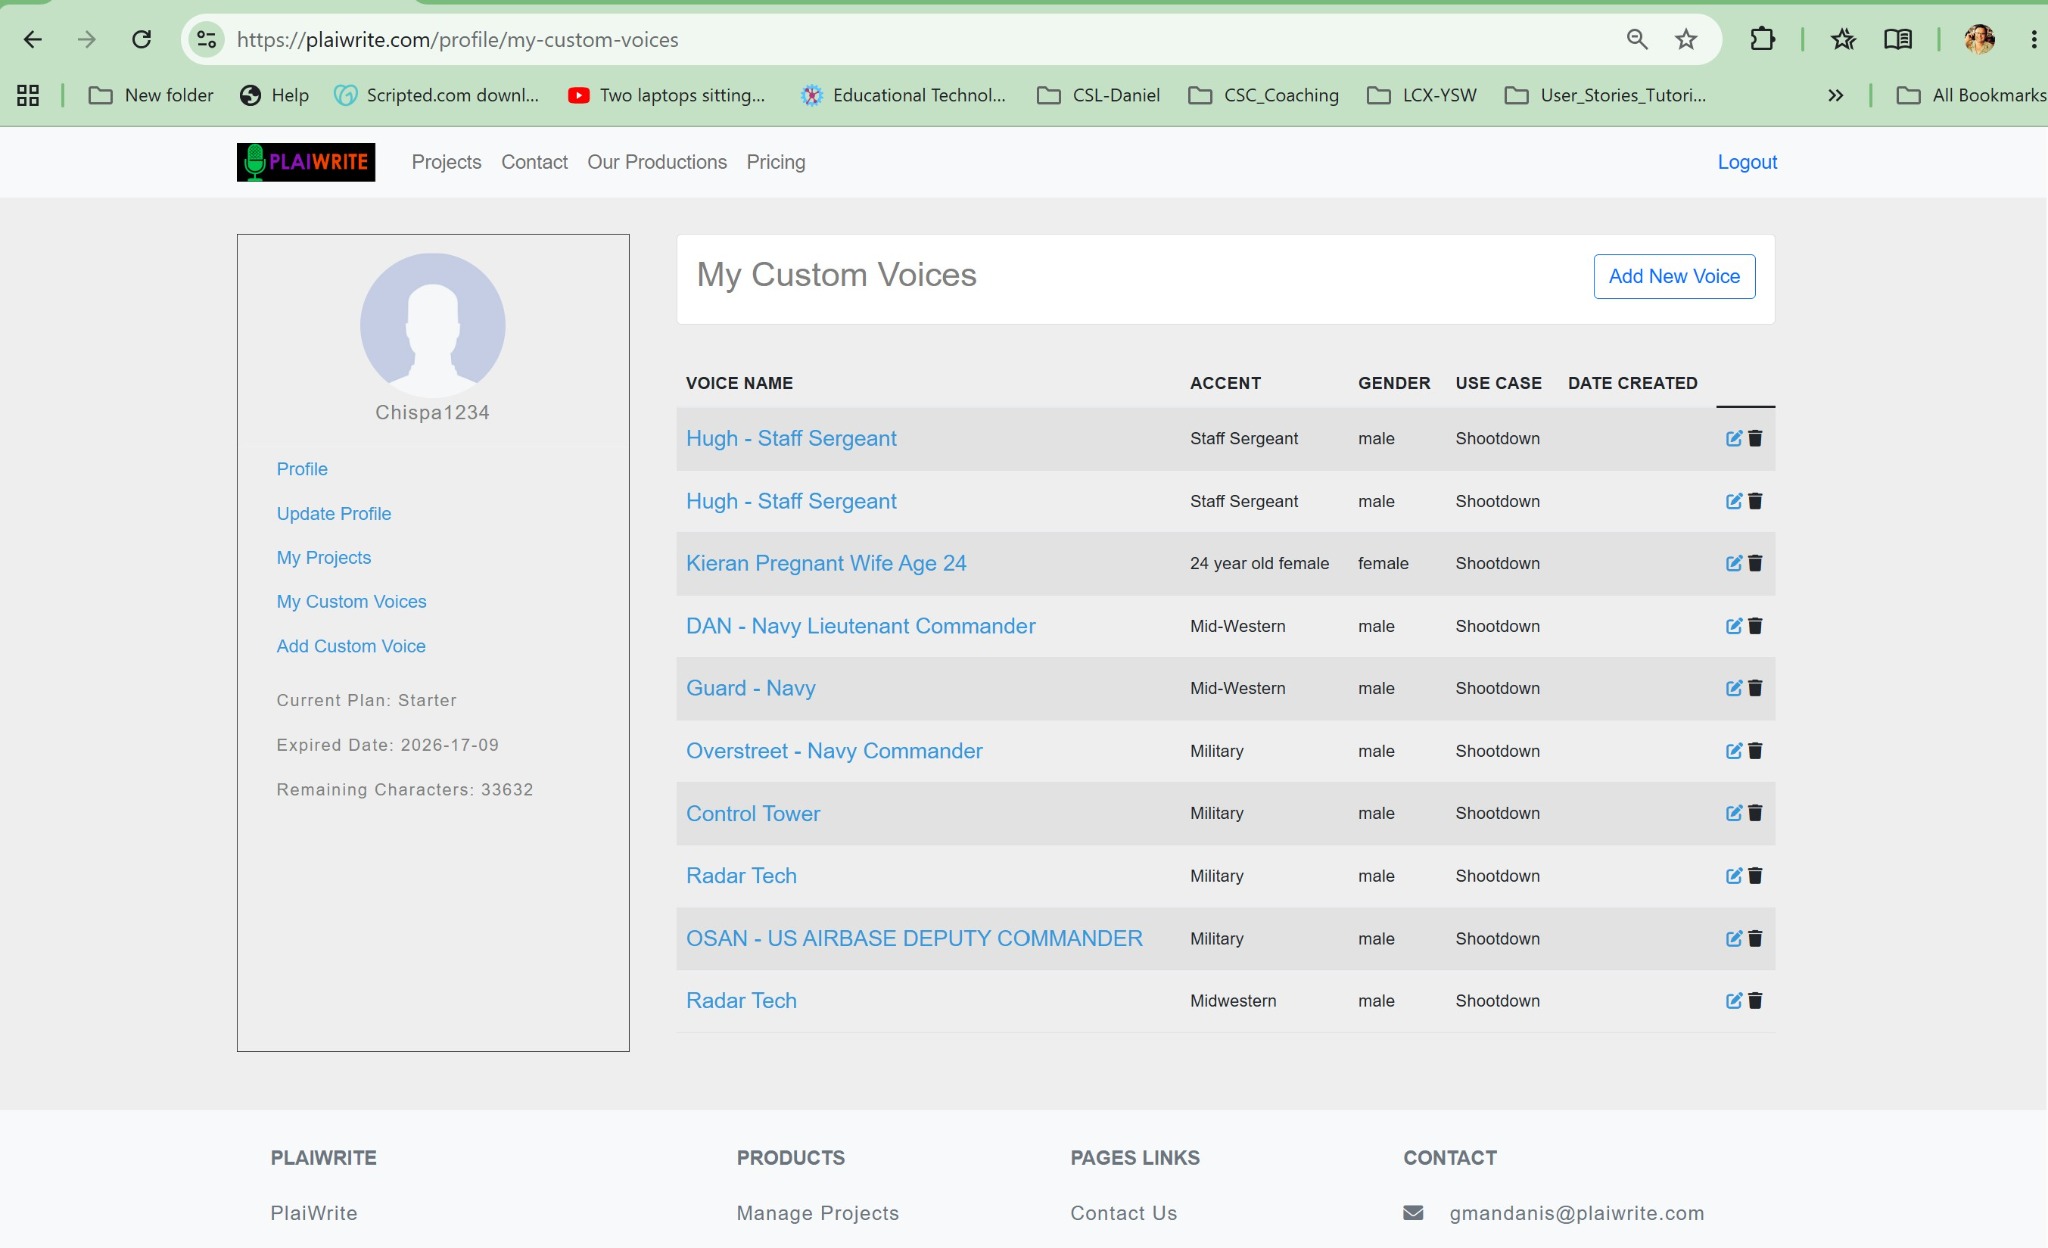Open Our Productions nav item
The width and height of the screenshot is (2048, 1248).
(x=657, y=162)
